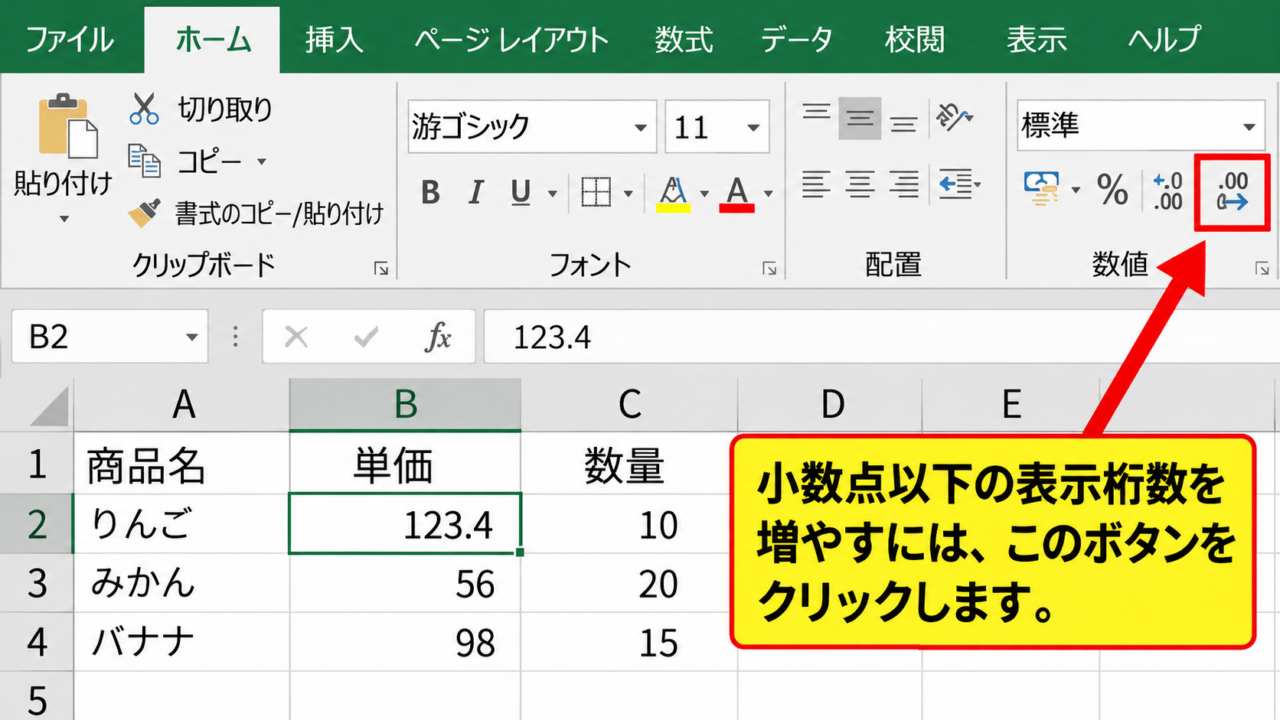
Task: Apply yellow fill color
Action: (x=673, y=193)
